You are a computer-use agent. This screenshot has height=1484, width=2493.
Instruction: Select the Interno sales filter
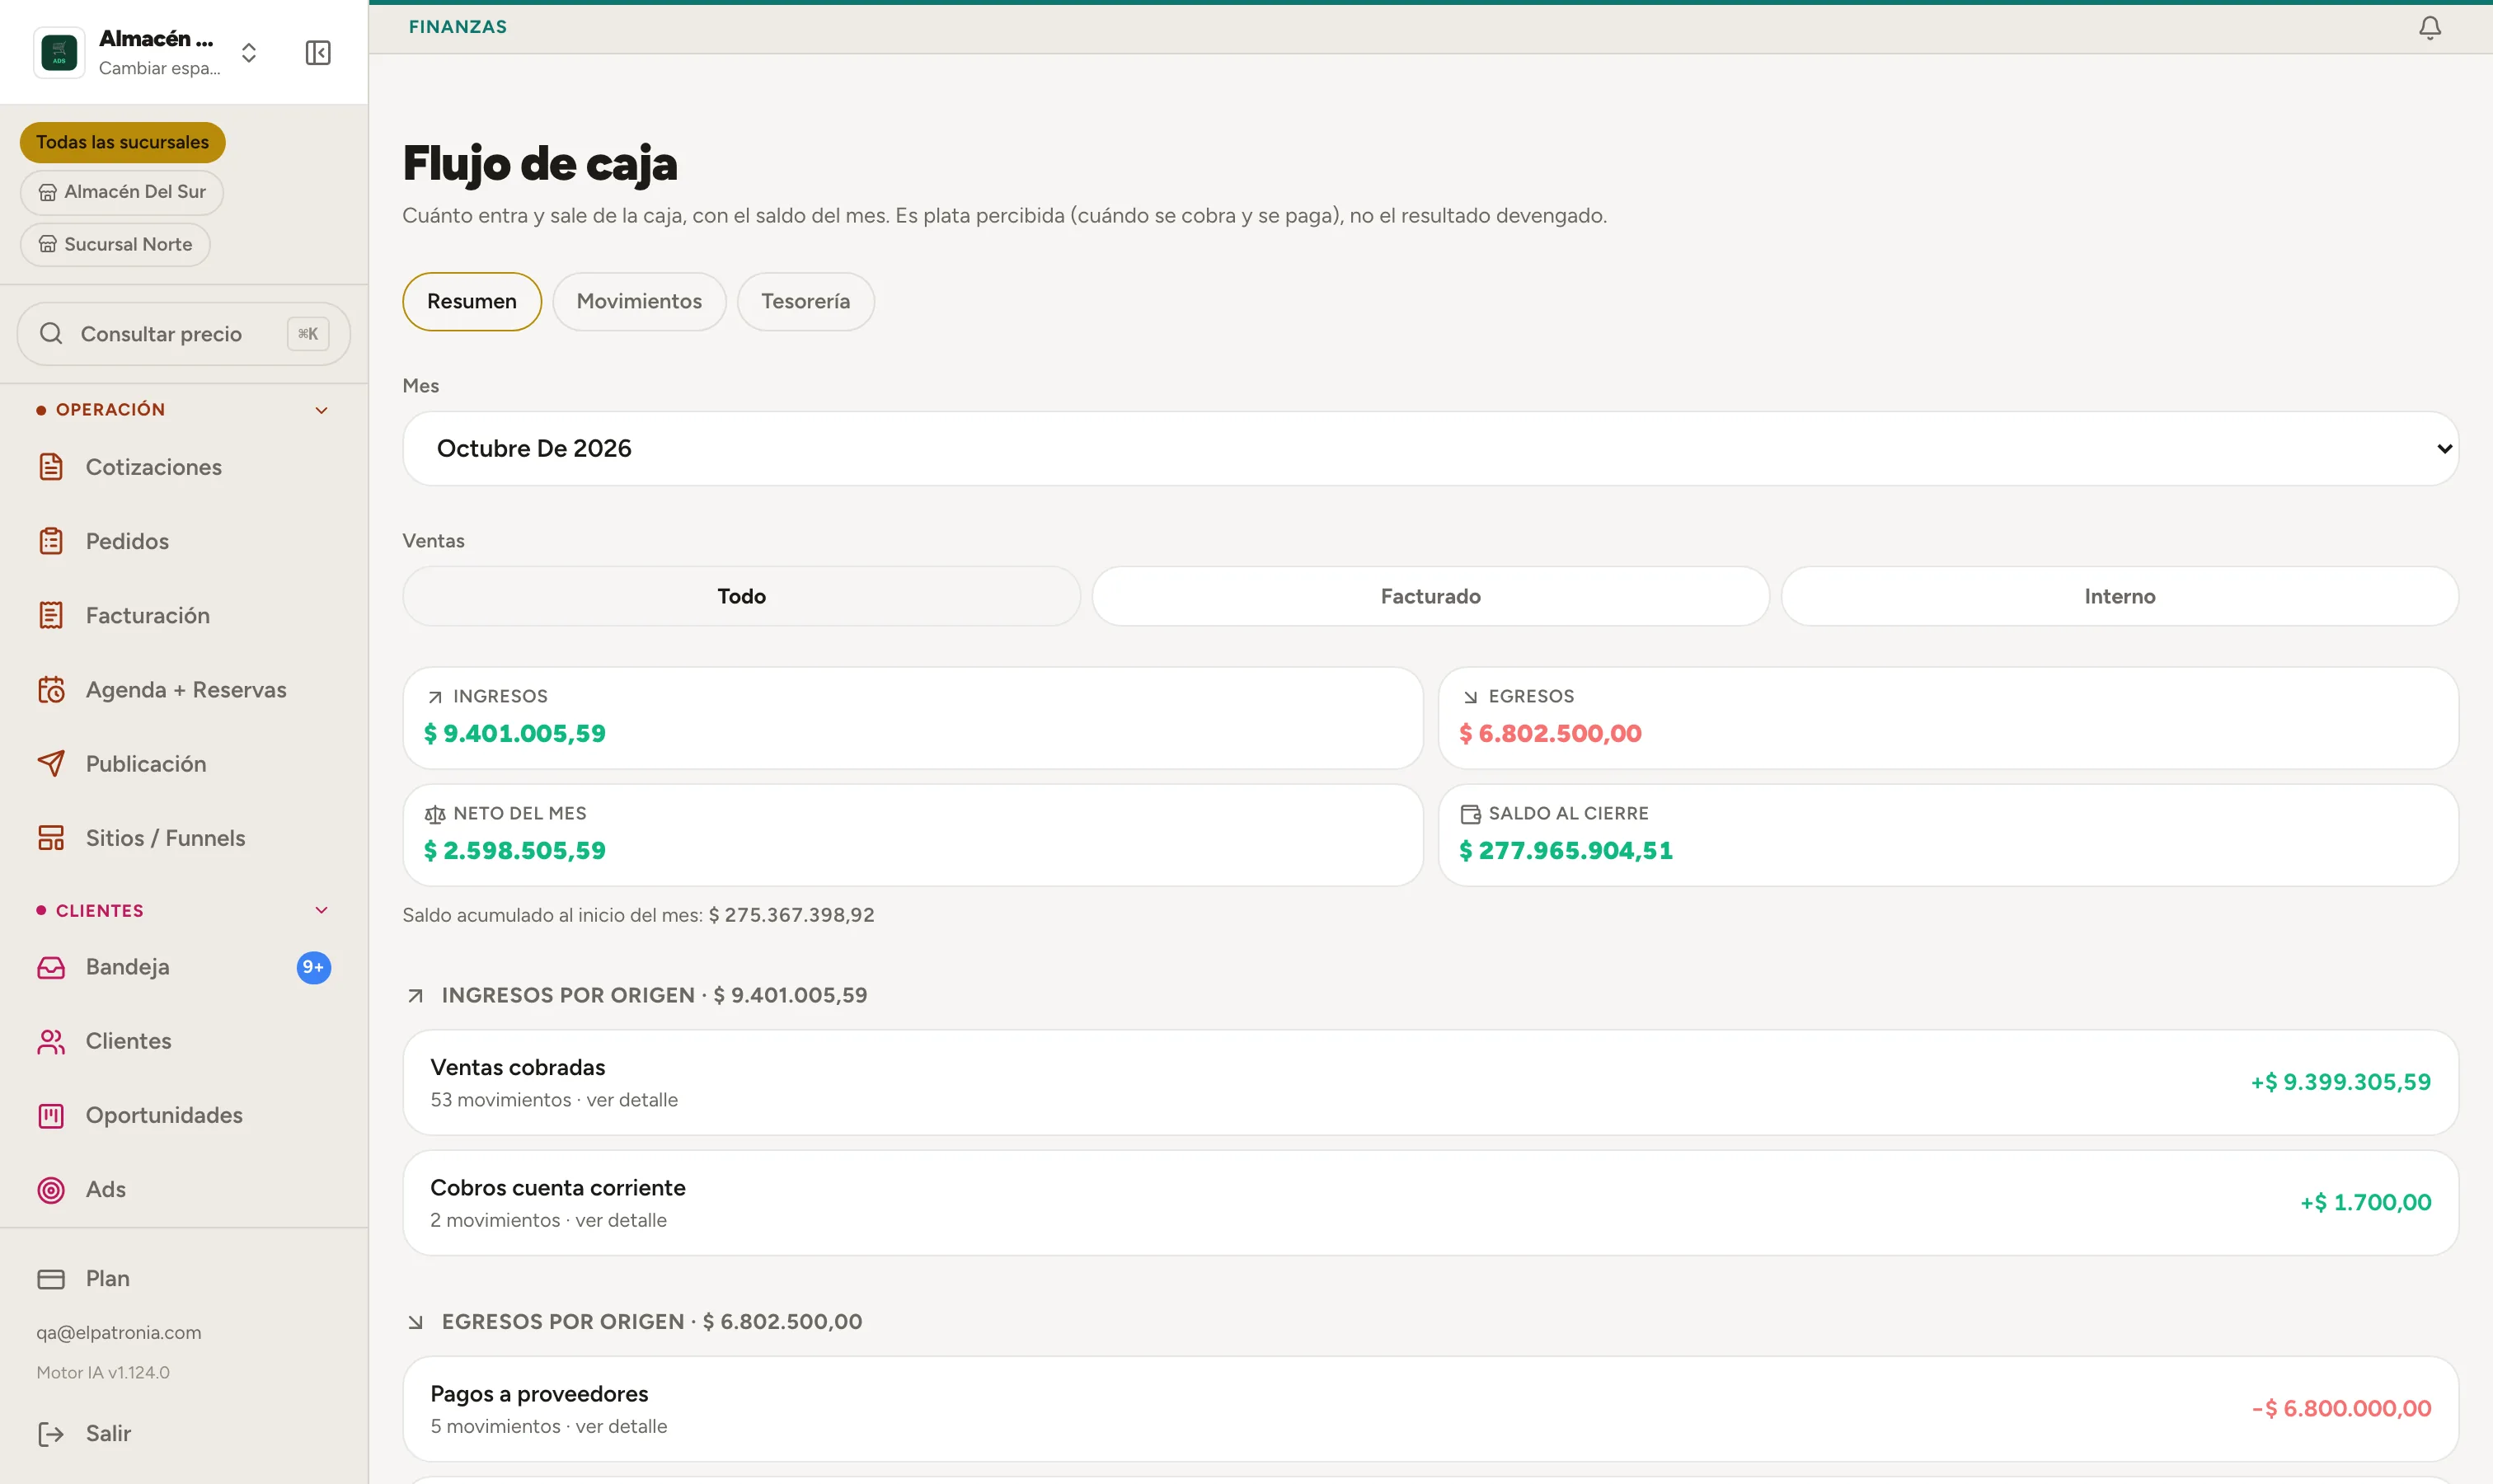(2119, 596)
